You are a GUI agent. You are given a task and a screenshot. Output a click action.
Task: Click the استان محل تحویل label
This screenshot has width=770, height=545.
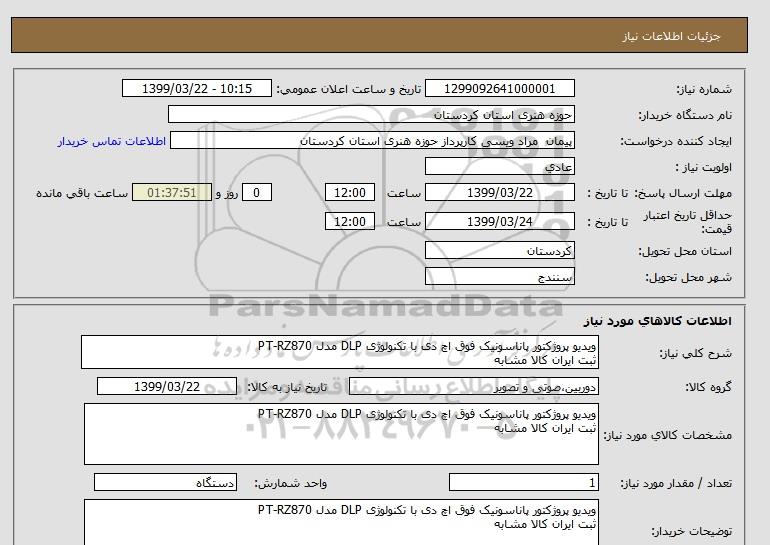(x=685, y=251)
